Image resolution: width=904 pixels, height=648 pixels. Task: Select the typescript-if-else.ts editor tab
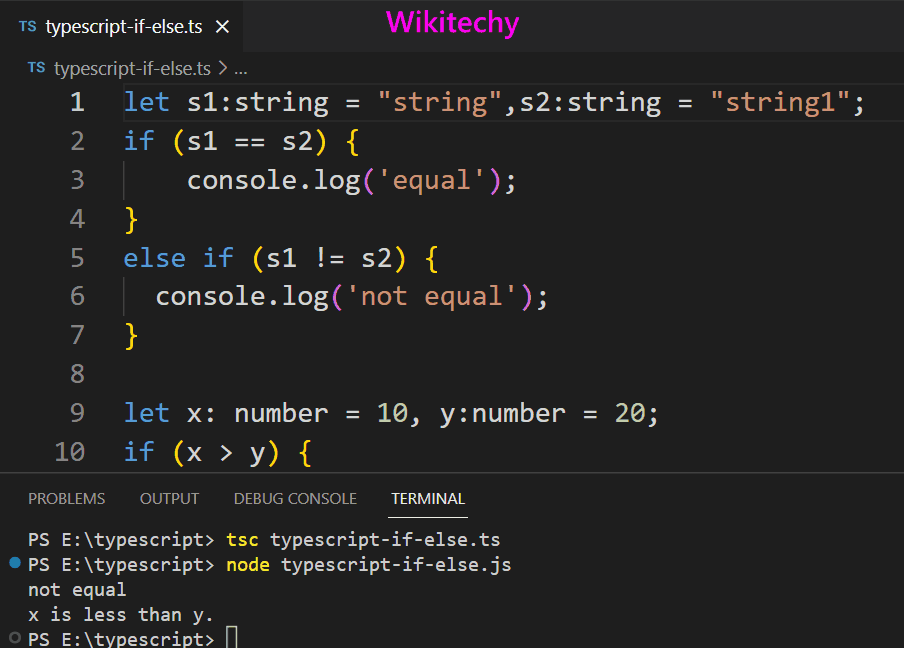click(x=123, y=27)
